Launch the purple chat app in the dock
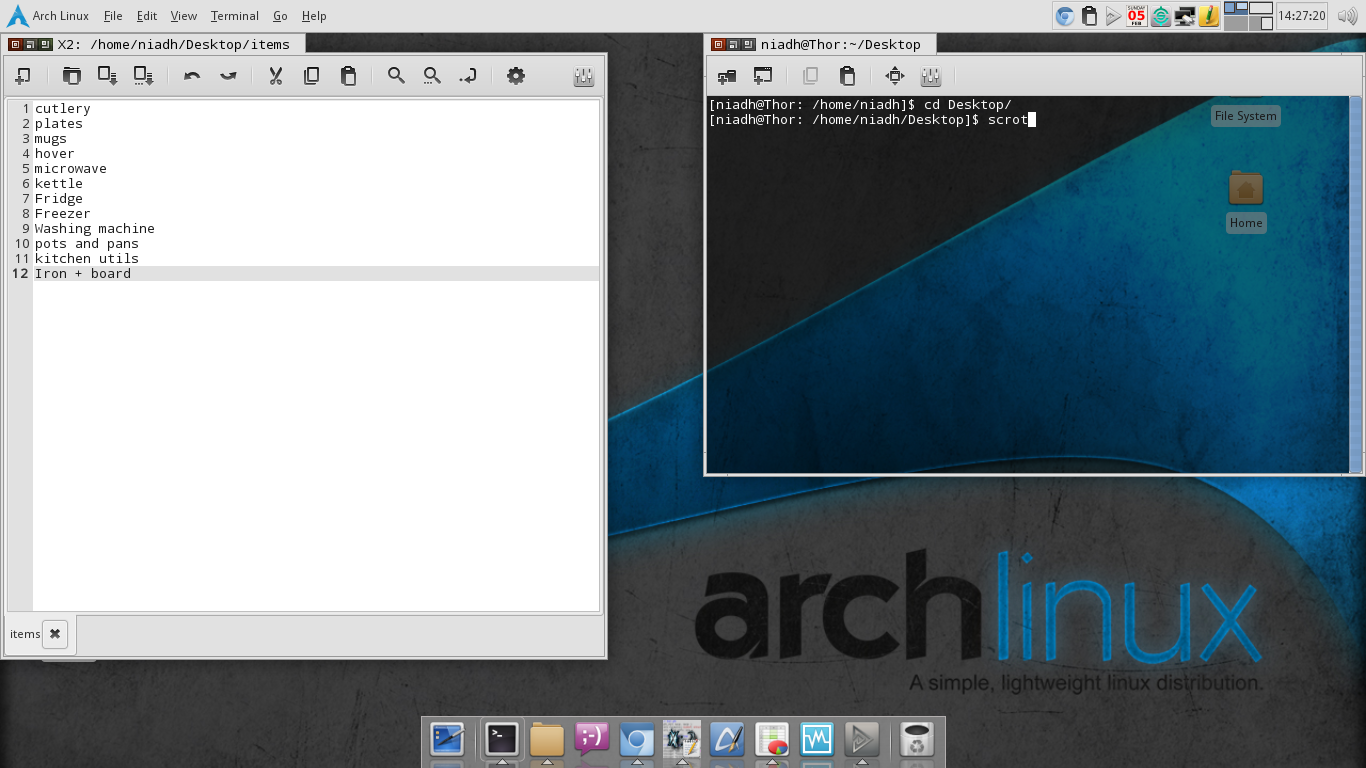This screenshot has width=1366, height=768. pos(592,740)
